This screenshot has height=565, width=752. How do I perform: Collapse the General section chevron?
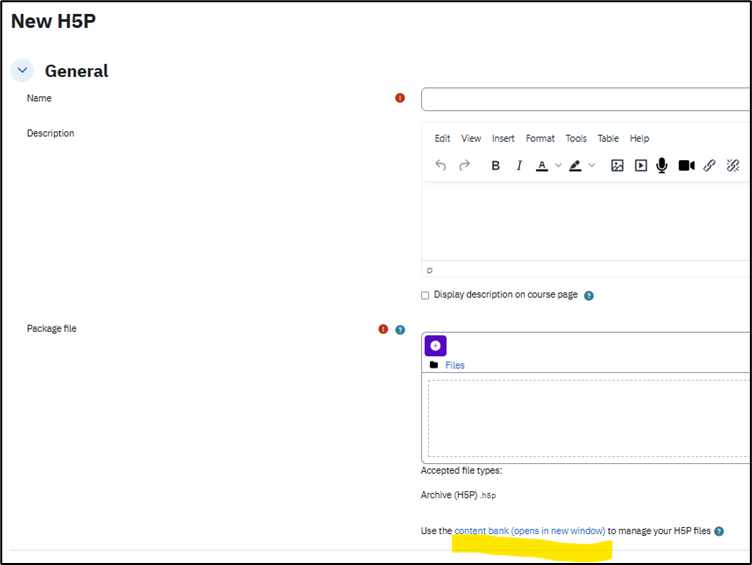[x=22, y=71]
